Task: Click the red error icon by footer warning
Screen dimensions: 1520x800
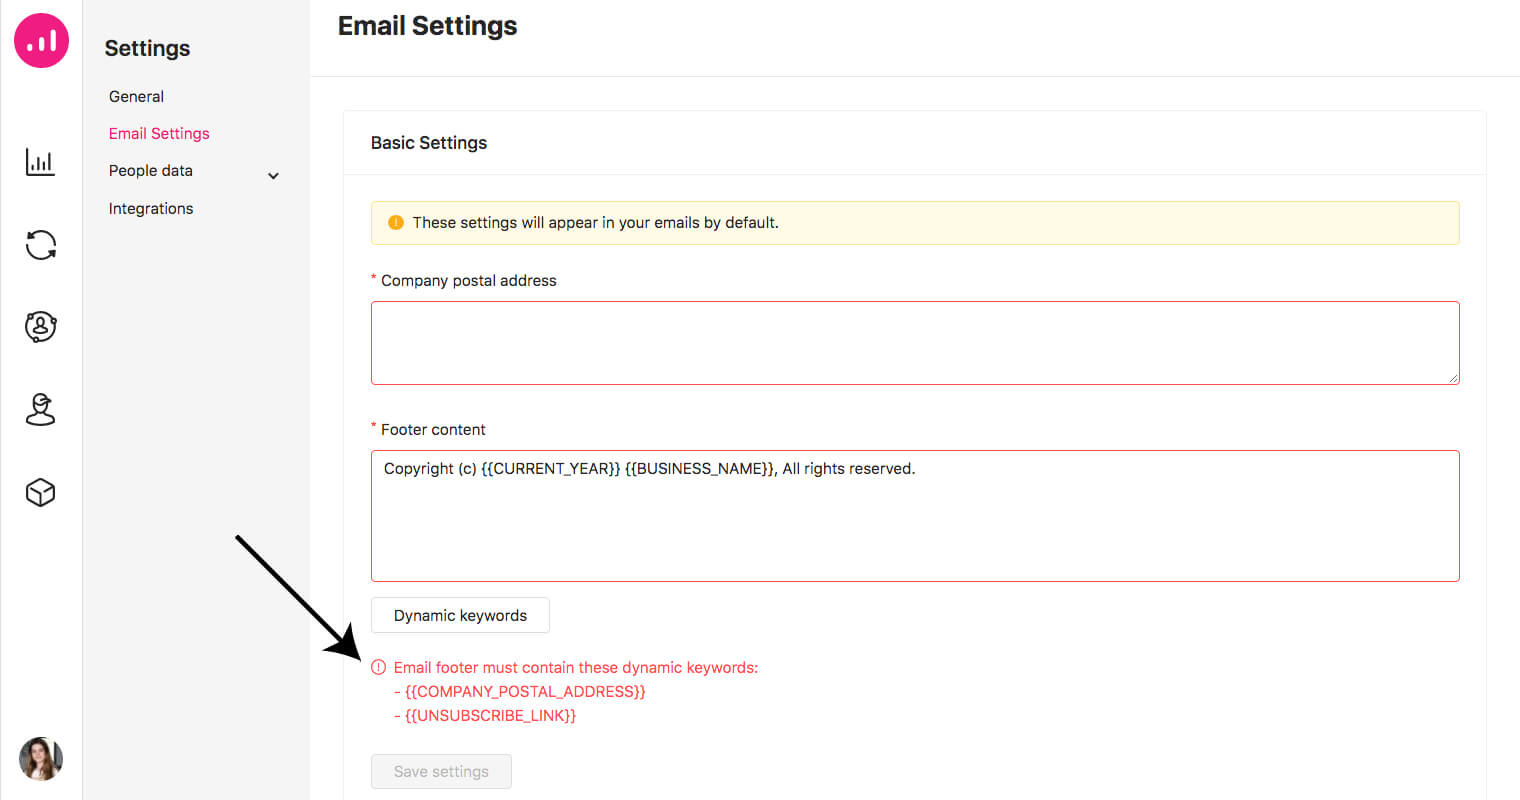Action: point(378,668)
